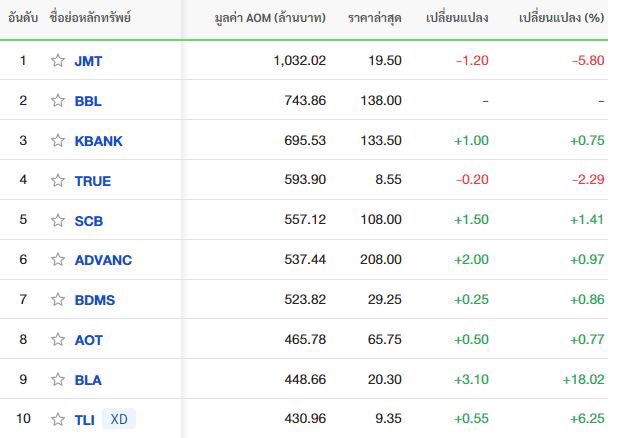Toggle favorite star for KBANK
Viewport: 629px width, 438px height.
58,140
